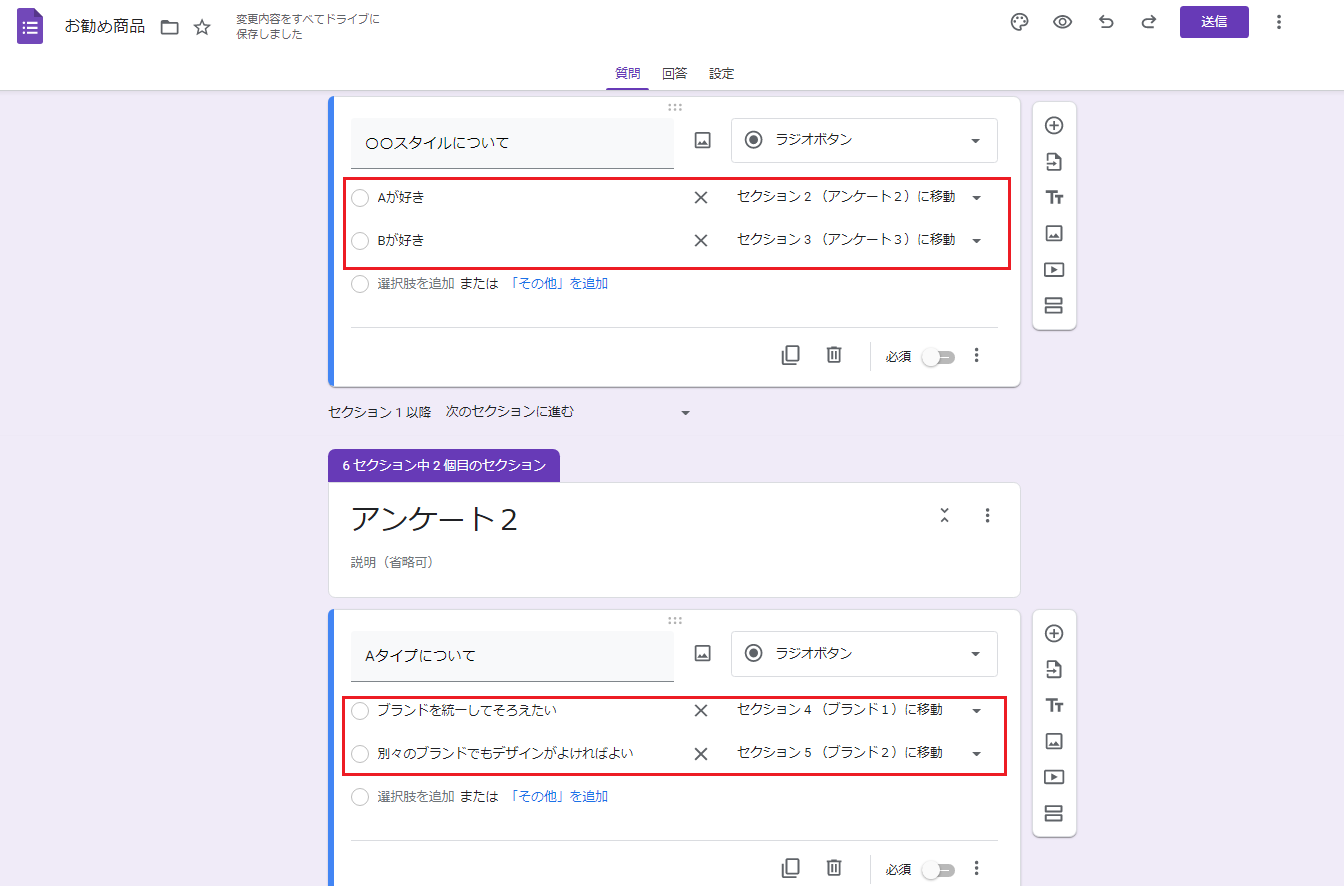Click the preview eye icon
The height and width of the screenshot is (894, 1344).
pyautogui.click(x=1062, y=23)
